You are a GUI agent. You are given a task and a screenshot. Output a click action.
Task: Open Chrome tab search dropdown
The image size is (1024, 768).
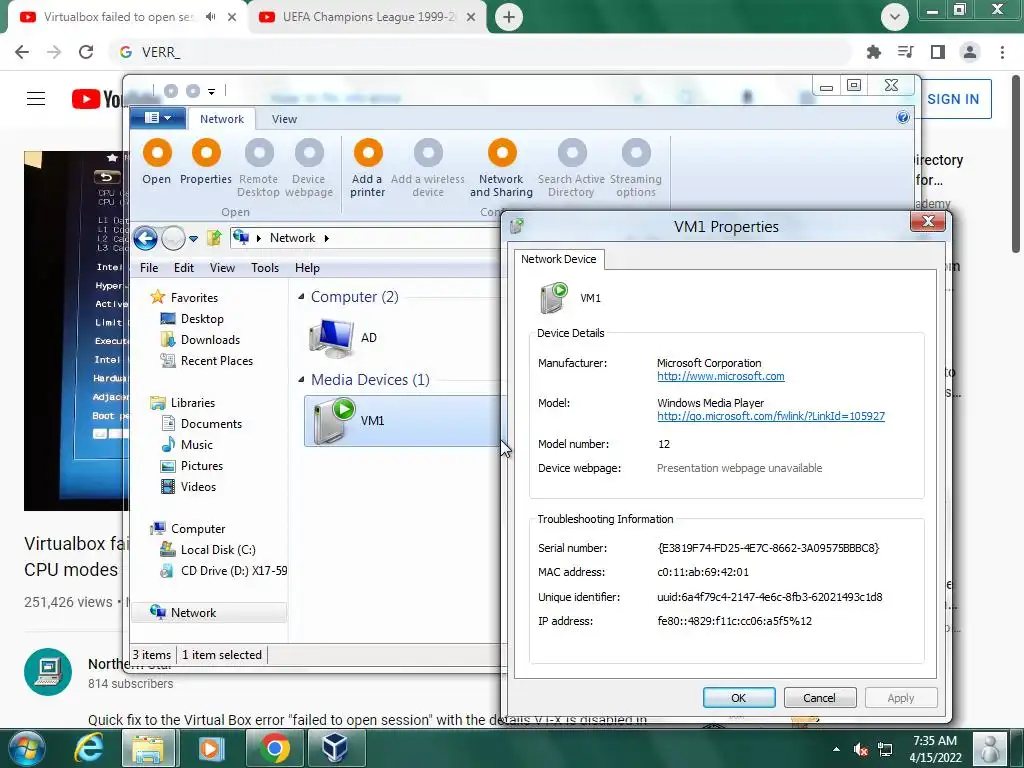pos(894,17)
